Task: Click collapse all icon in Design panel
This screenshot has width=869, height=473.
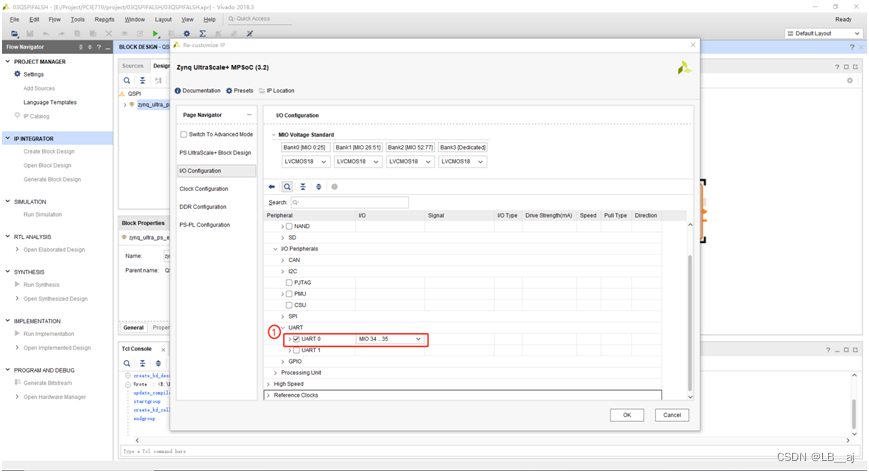Action: point(142,80)
